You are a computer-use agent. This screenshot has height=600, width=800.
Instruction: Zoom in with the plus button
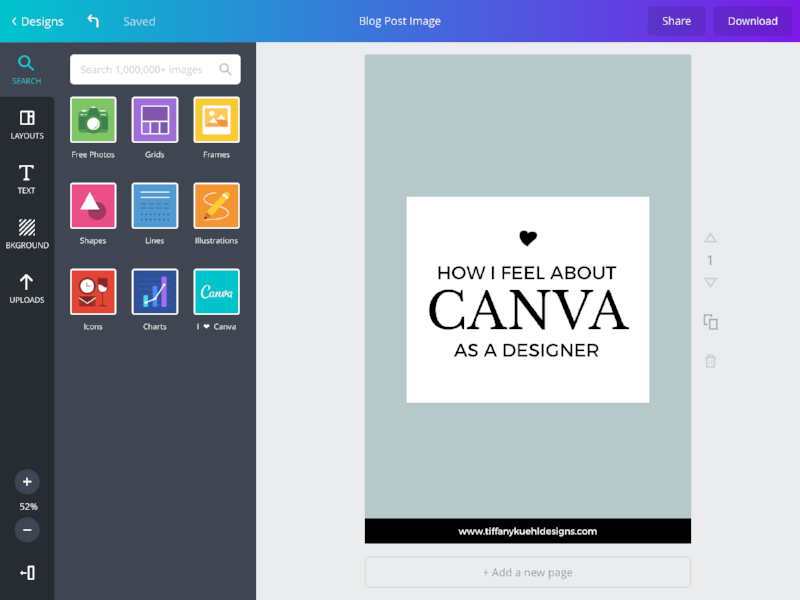[27, 482]
